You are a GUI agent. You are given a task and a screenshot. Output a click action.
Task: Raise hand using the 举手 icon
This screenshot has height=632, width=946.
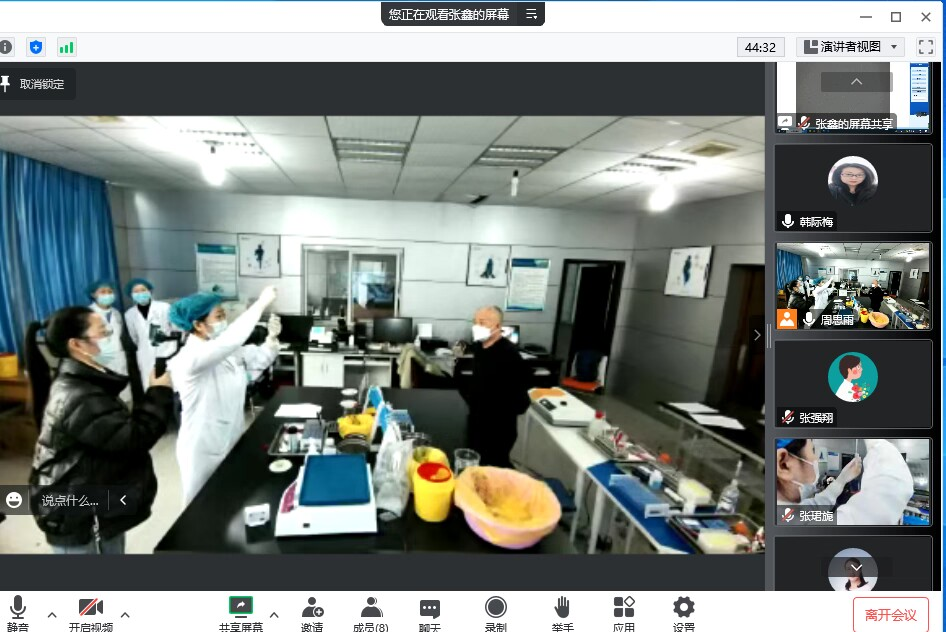coord(562,607)
